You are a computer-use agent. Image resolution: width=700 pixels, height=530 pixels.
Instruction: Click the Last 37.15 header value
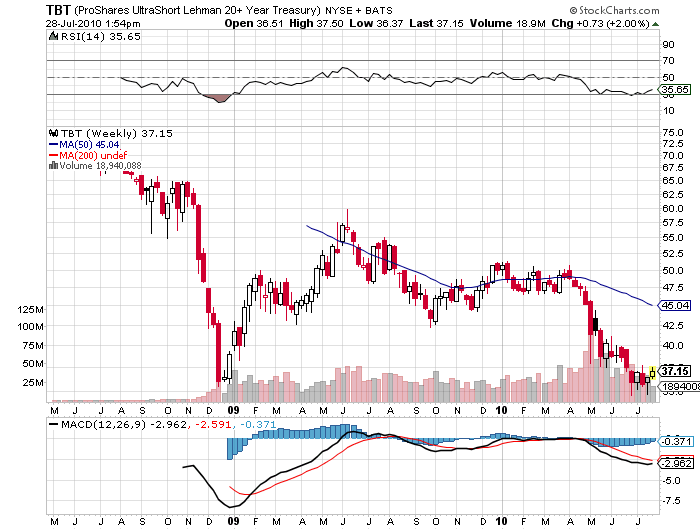[436, 24]
